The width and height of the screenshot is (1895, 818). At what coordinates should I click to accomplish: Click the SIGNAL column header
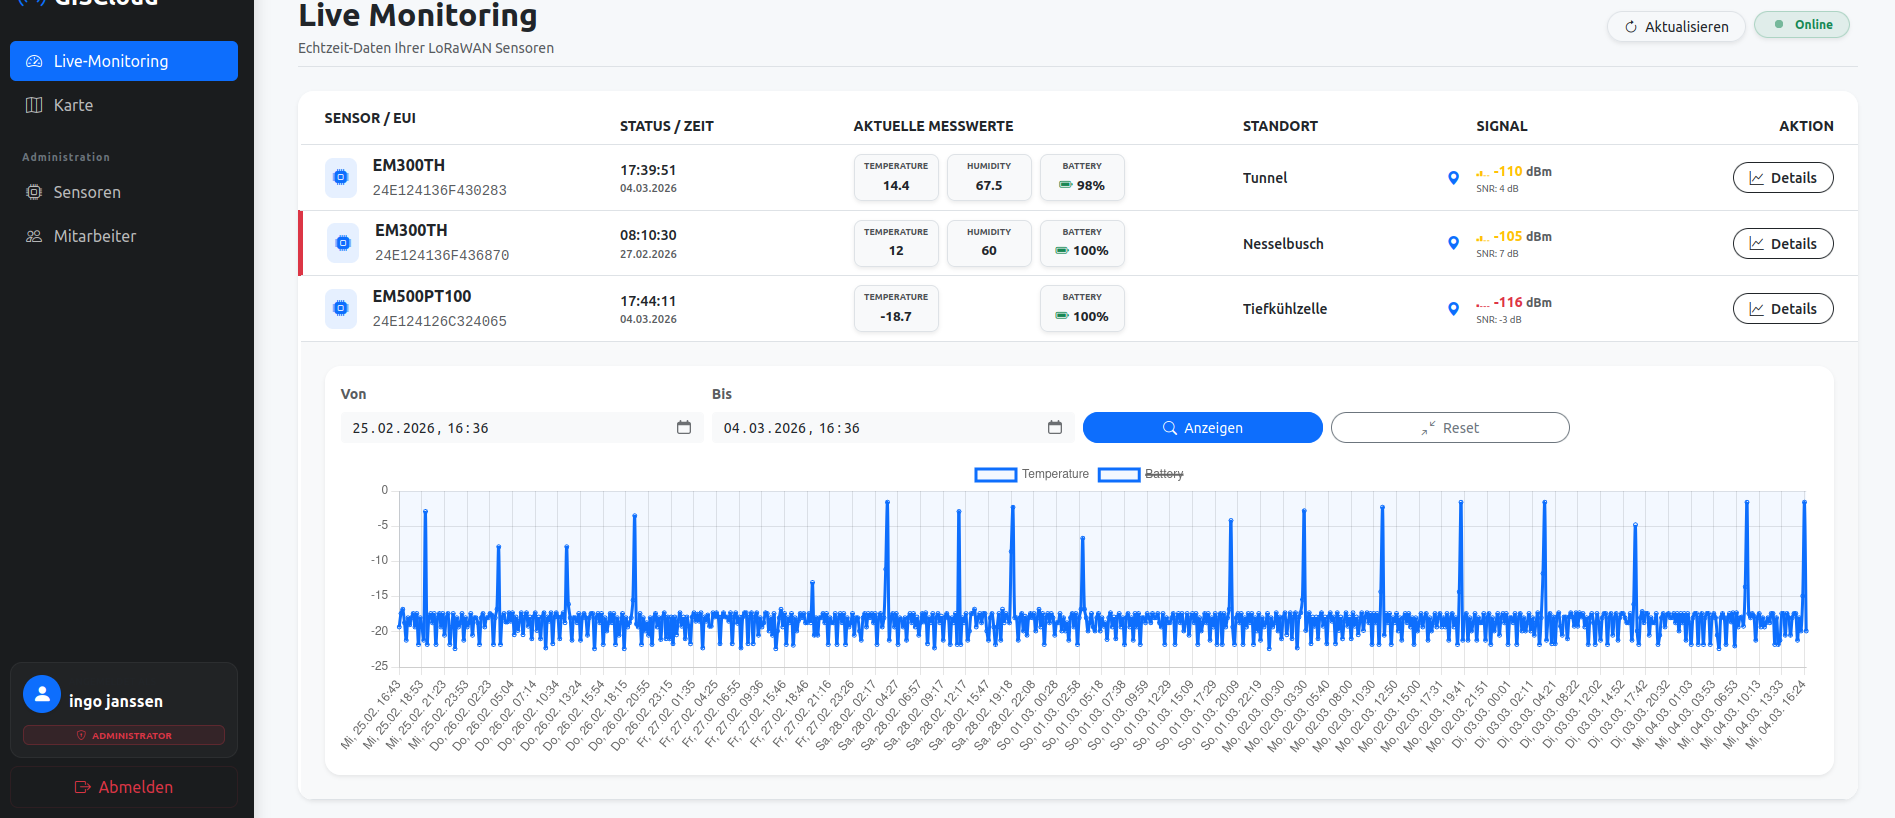(x=1502, y=126)
